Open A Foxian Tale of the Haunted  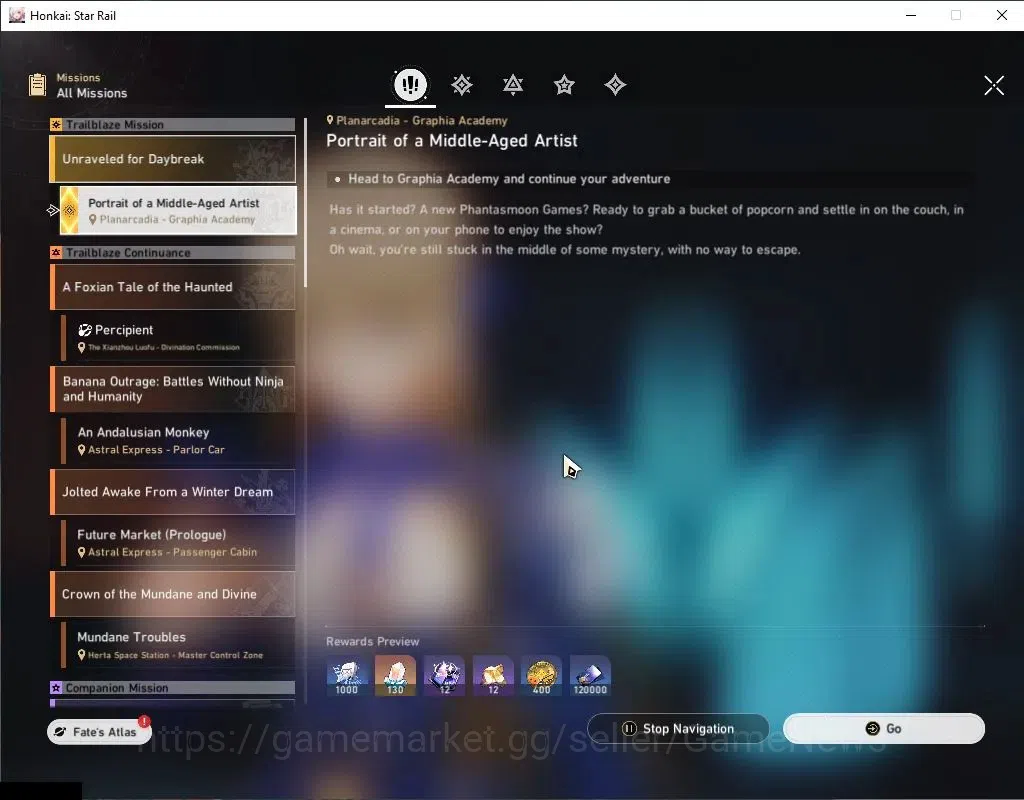tap(172, 287)
